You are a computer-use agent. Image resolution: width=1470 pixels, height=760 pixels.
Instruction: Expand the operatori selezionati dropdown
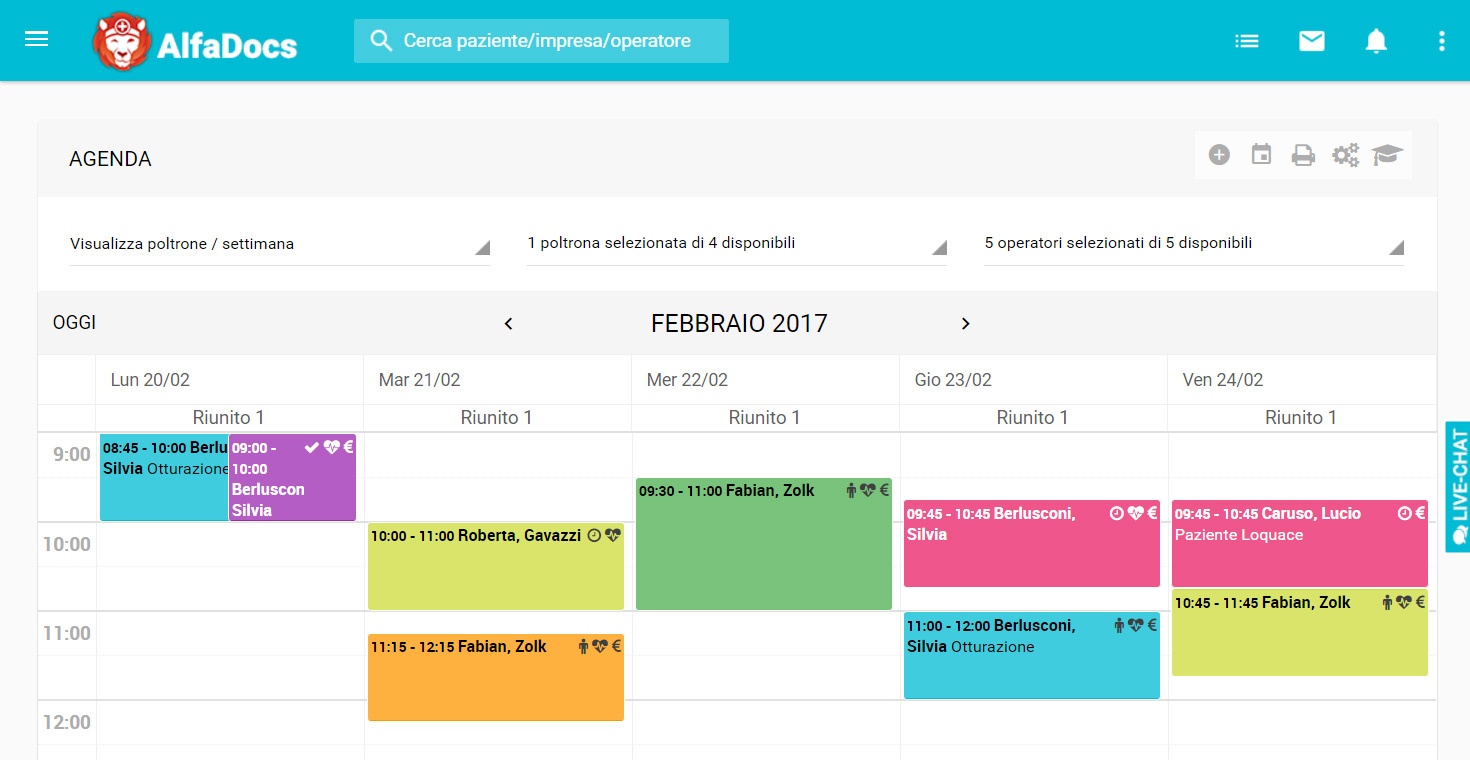click(x=1194, y=244)
